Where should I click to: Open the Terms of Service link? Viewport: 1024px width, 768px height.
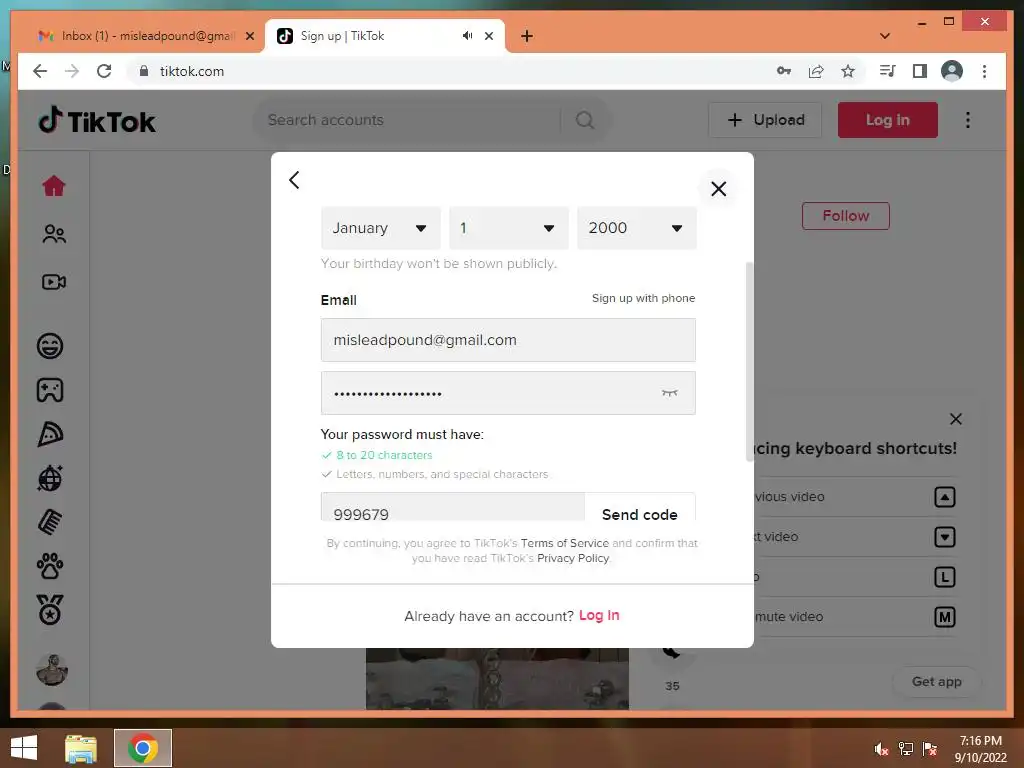[x=564, y=543]
